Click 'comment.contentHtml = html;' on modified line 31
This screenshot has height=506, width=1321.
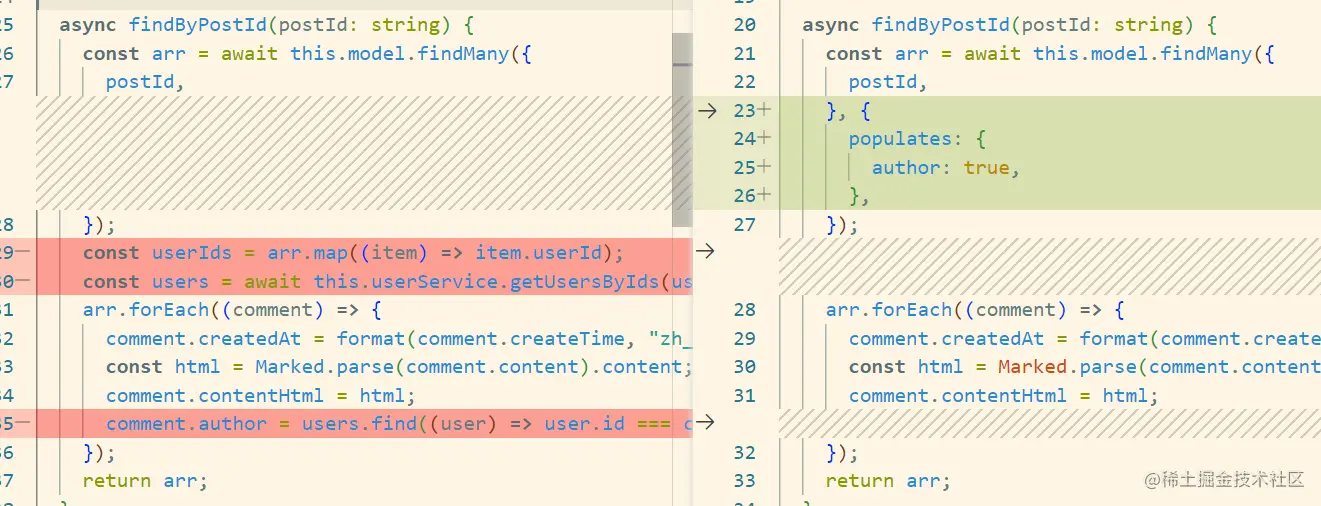(1004, 396)
